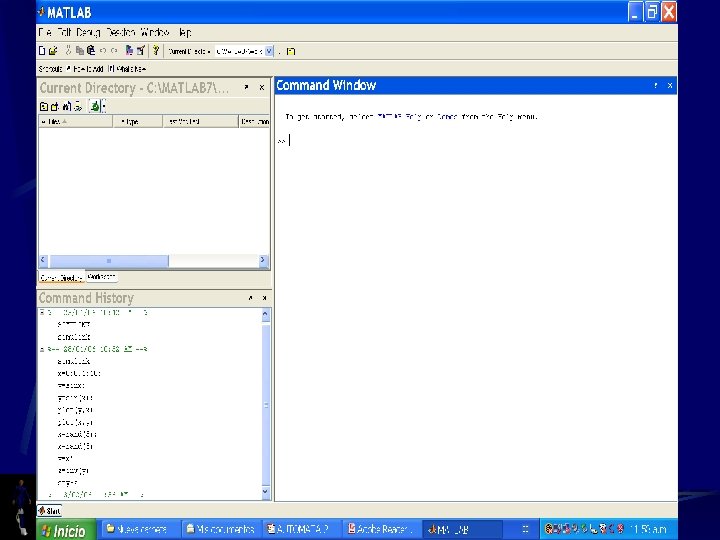Collapse the second dated session in Command History
The image size is (720, 540).
click(x=41, y=349)
